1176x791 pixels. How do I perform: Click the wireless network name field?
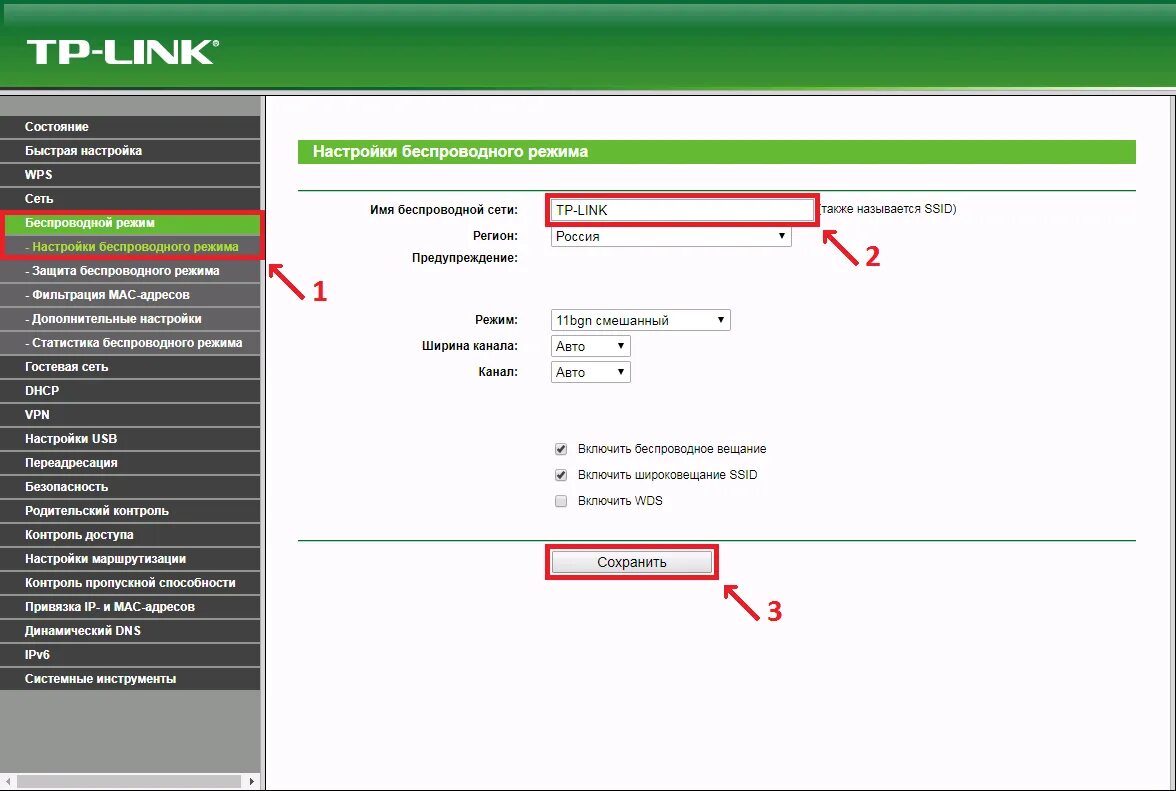tap(682, 211)
